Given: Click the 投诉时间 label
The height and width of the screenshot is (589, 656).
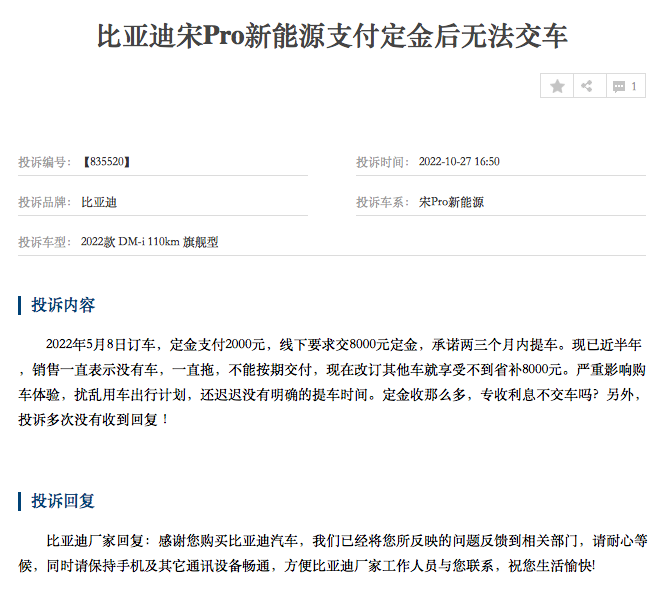Looking at the screenshot, I should coord(382,162).
